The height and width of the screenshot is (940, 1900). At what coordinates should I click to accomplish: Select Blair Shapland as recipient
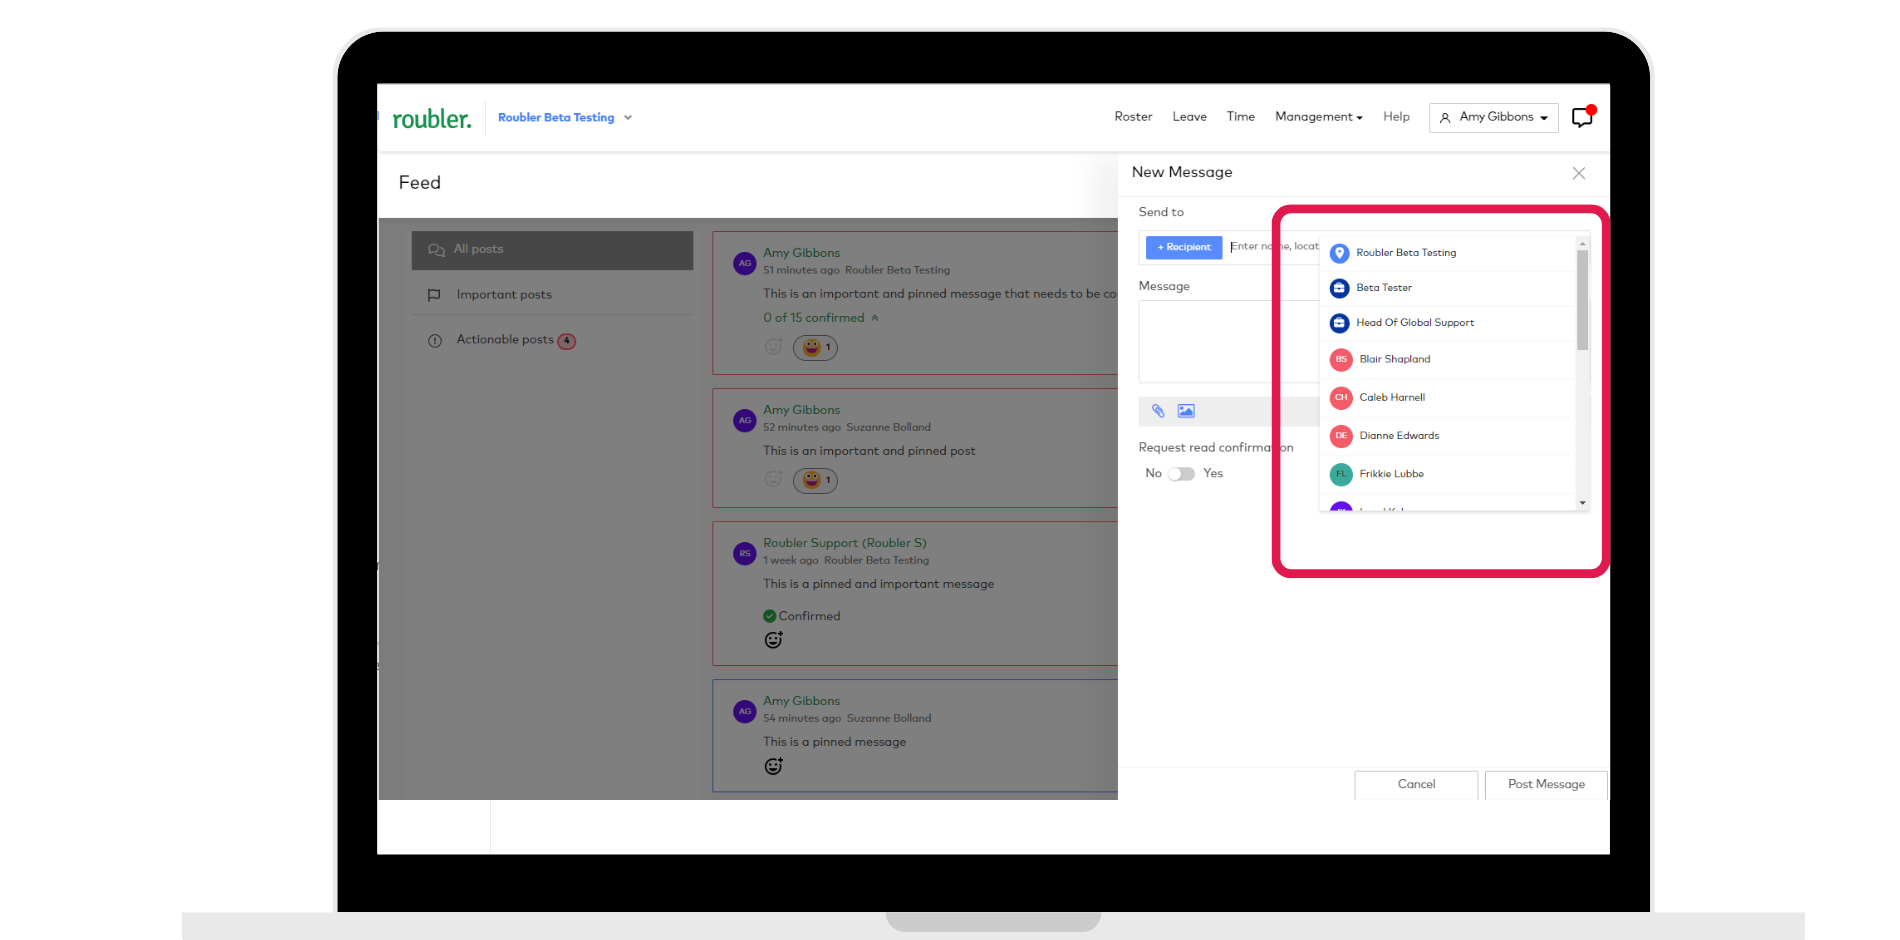coord(1448,359)
